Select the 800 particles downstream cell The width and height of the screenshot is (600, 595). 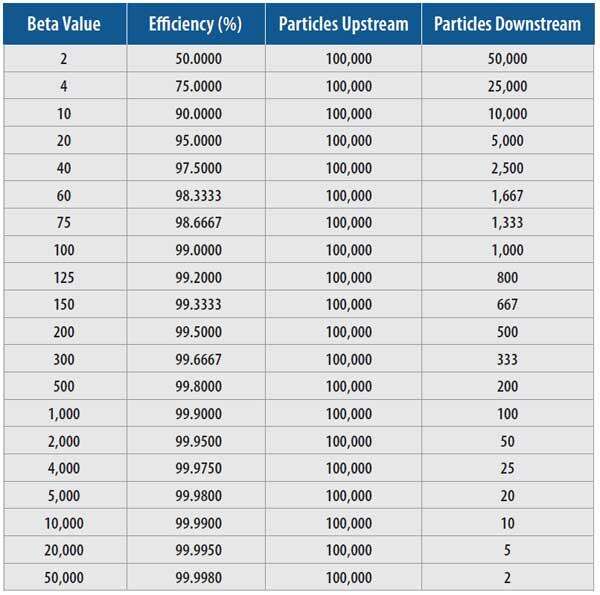pyautogui.click(x=507, y=277)
